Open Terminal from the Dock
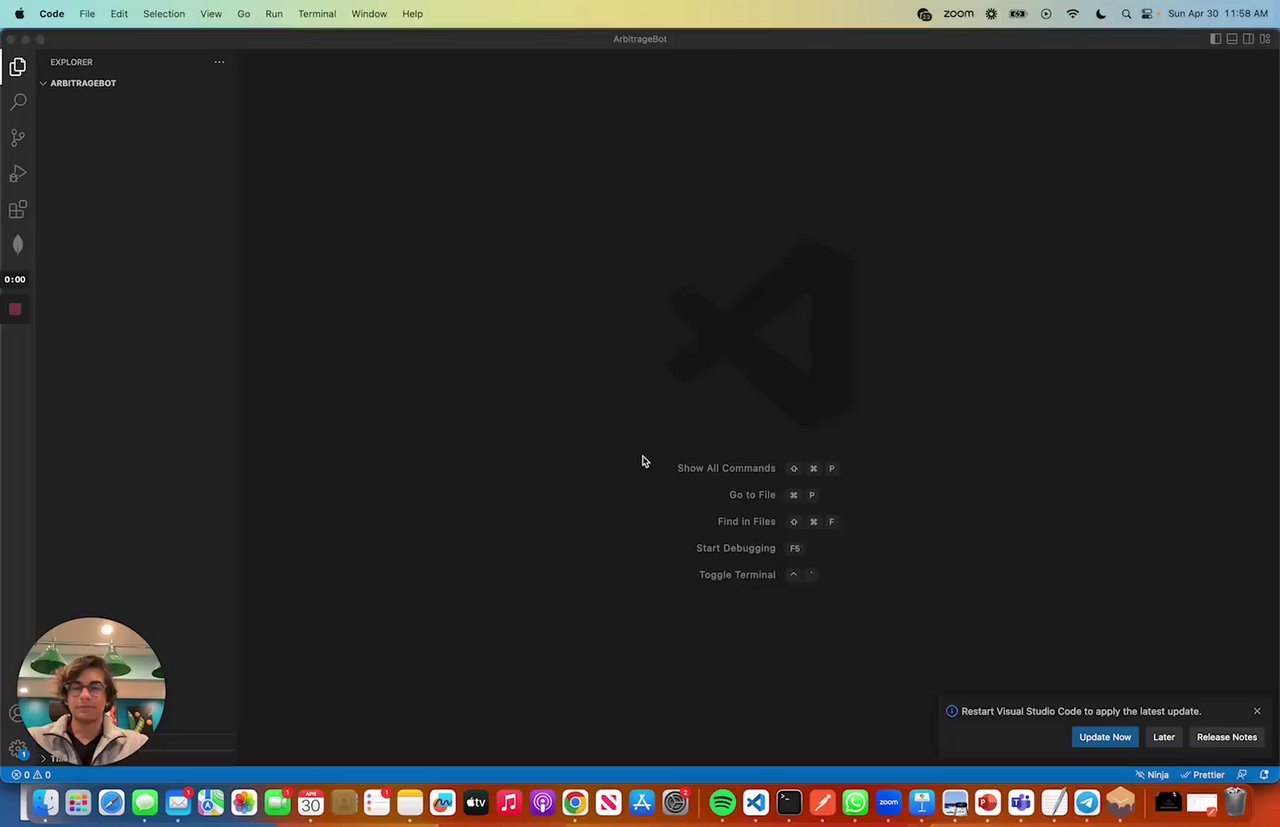Viewport: 1280px width, 827px height. pyautogui.click(x=789, y=802)
